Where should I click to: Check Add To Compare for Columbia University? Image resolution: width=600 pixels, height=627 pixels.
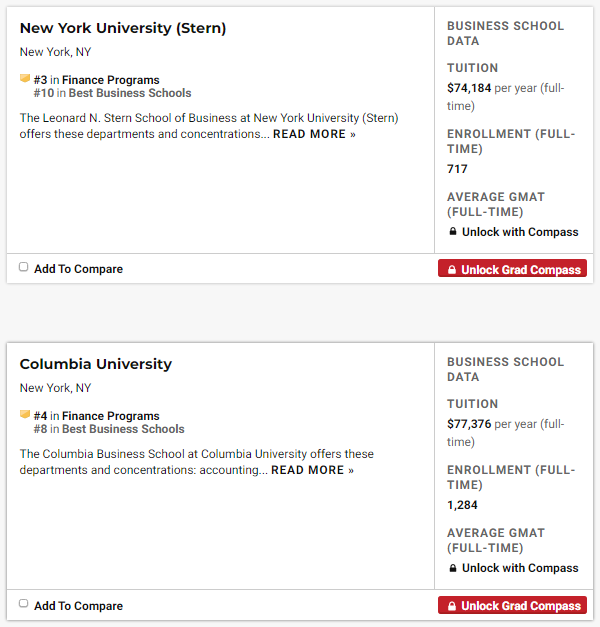point(24,603)
